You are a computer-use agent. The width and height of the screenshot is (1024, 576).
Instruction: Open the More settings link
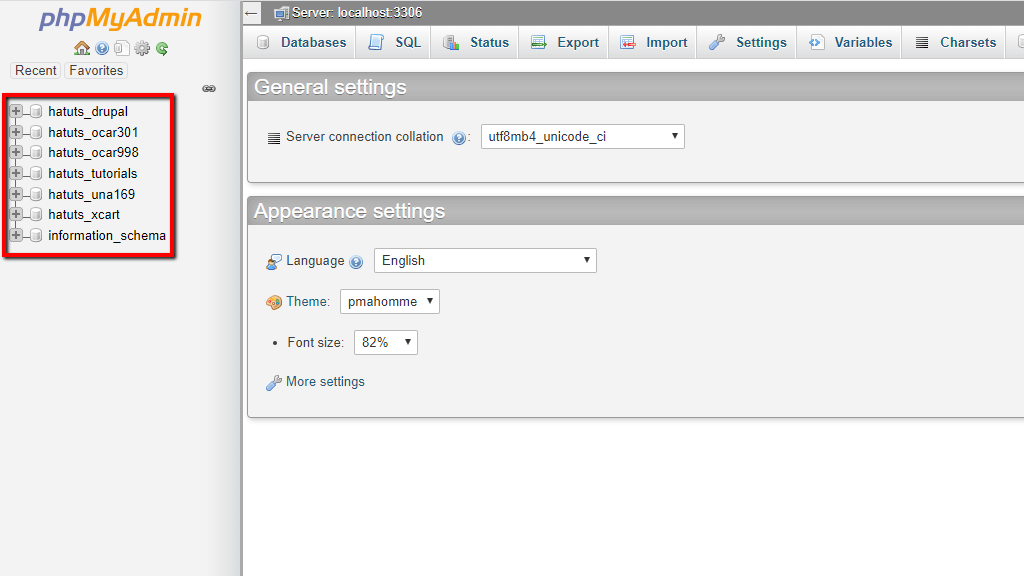[325, 382]
